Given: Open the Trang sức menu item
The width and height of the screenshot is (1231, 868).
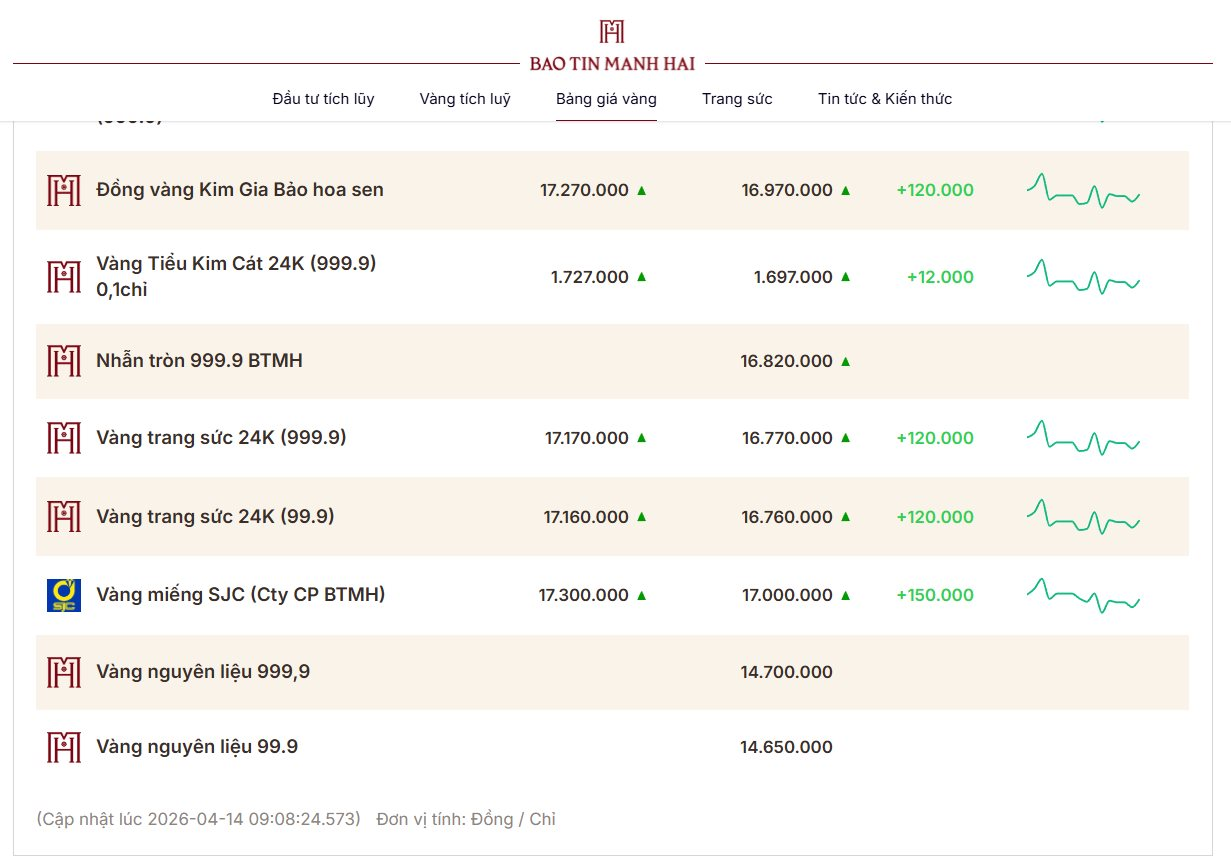Looking at the screenshot, I should (737, 99).
